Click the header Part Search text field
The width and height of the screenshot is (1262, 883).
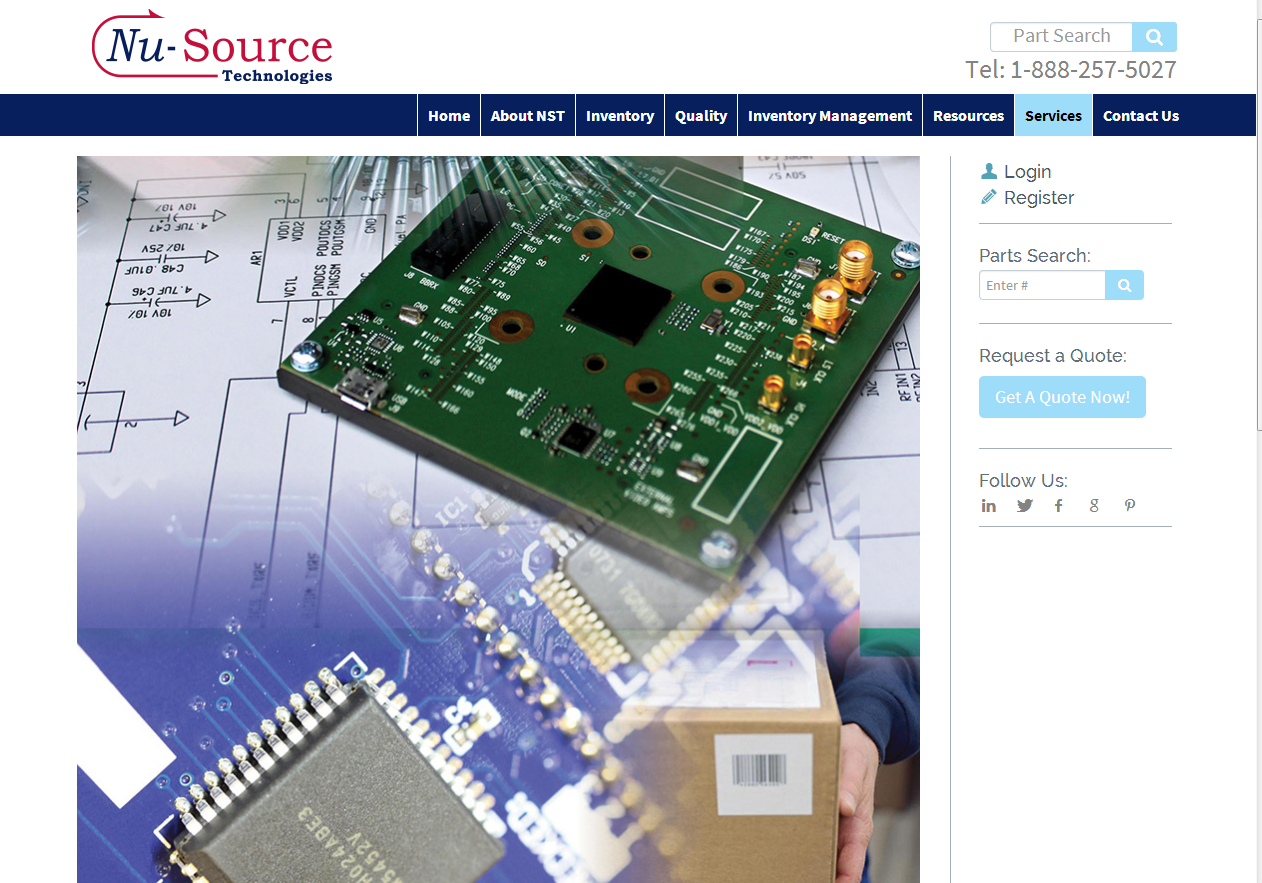(1061, 37)
